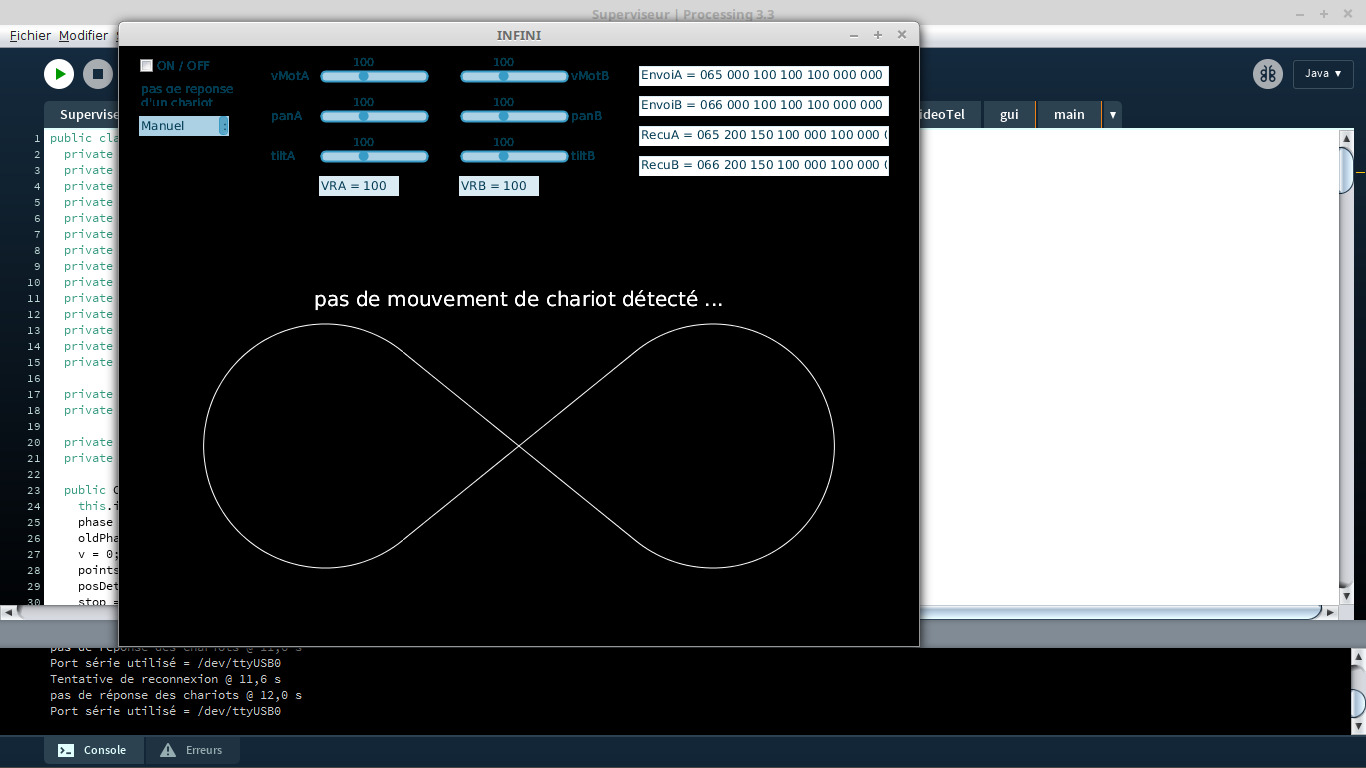
Task: Click the editor vertical scrollbar down arrow
Action: point(1346,596)
